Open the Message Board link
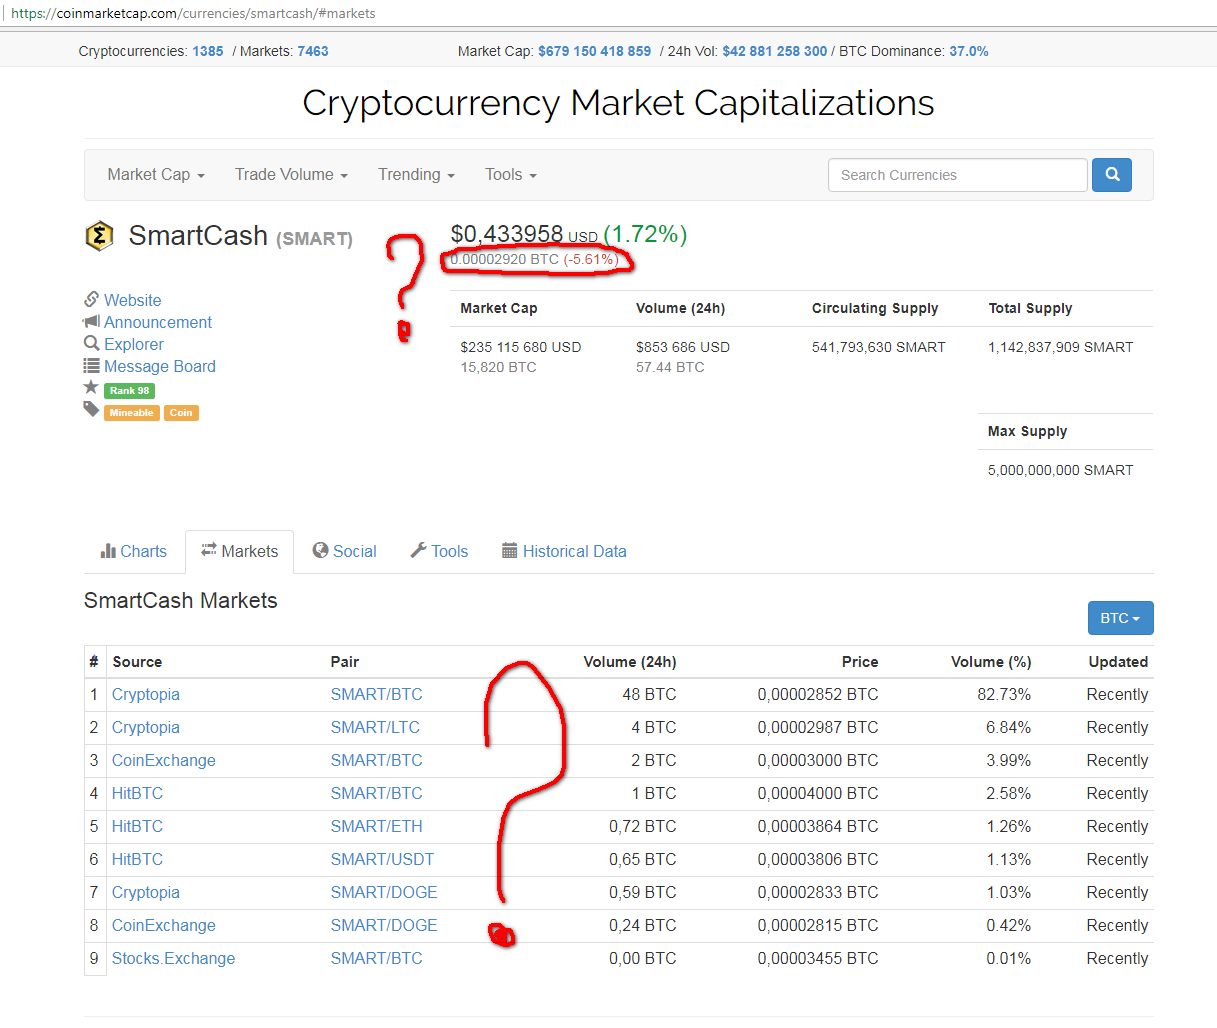This screenshot has height=1028, width=1217. (x=160, y=366)
